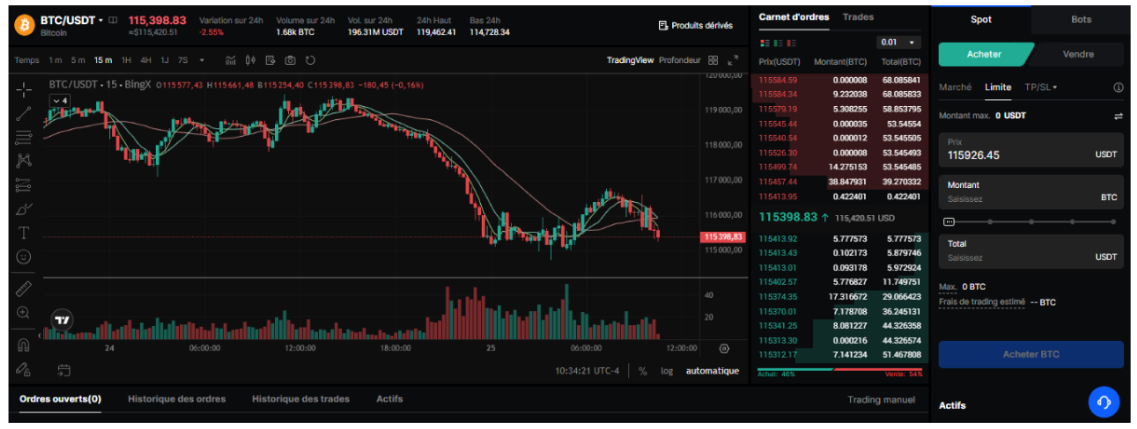Image resolution: width=1137 pixels, height=429 pixels.
Task: Click the chart template save icon
Action: pyautogui.click(x=270, y=60)
